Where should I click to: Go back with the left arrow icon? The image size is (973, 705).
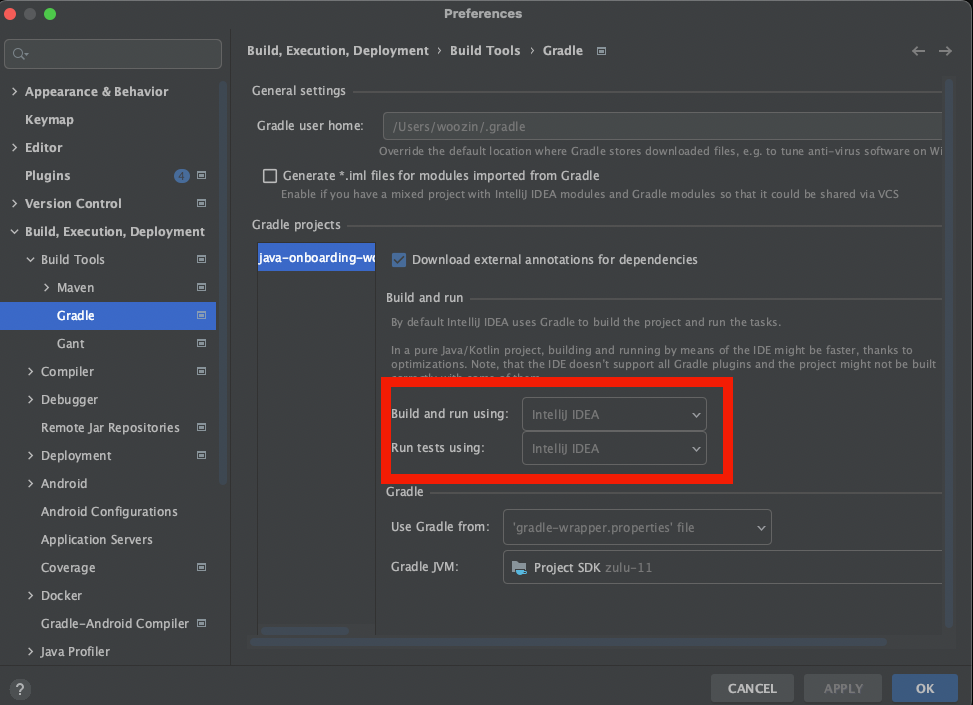pos(918,51)
